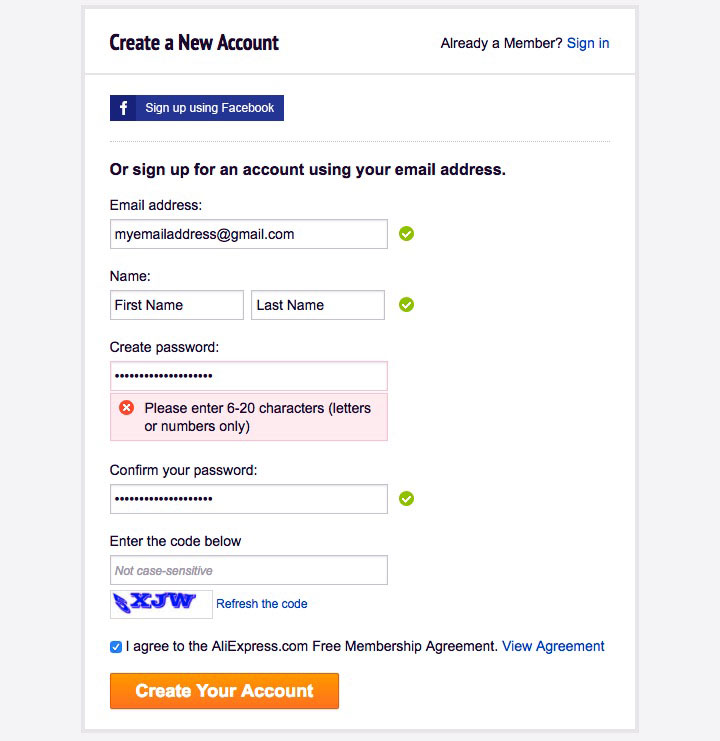
Task: Select the First Name input box
Action: point(177,305)
